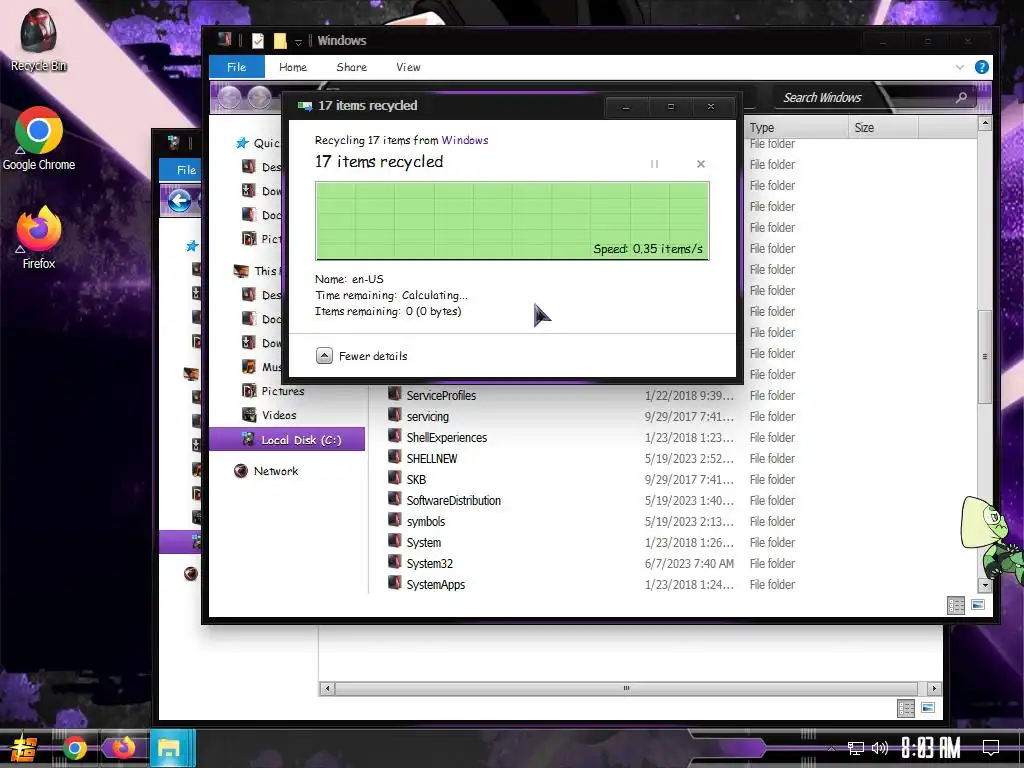Switch to details view in the rear window
This screenshot has width=1024, height=768.
905,708
